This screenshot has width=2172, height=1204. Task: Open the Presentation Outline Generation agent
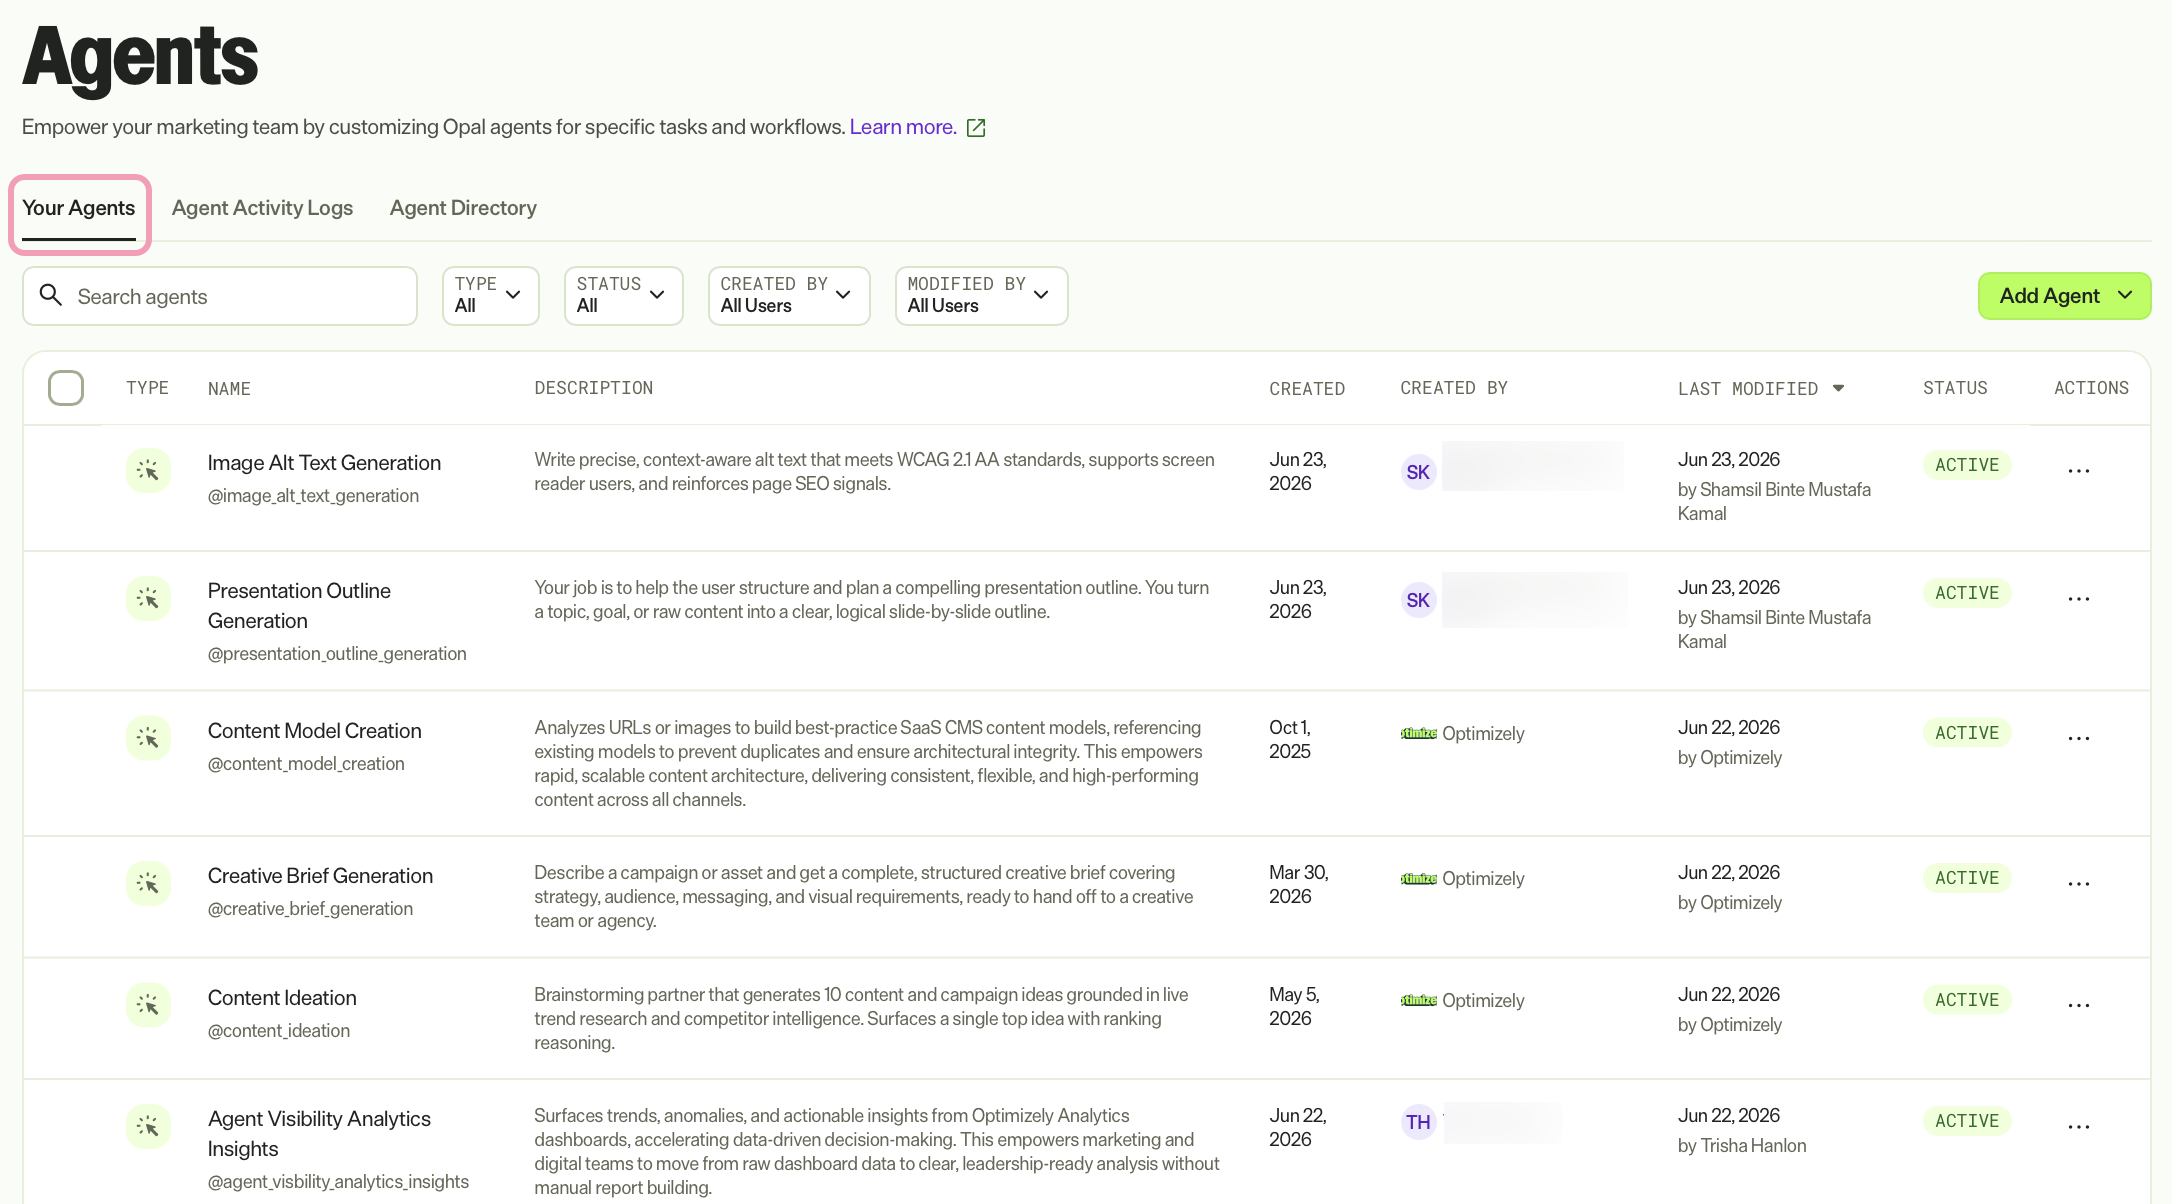299,606
